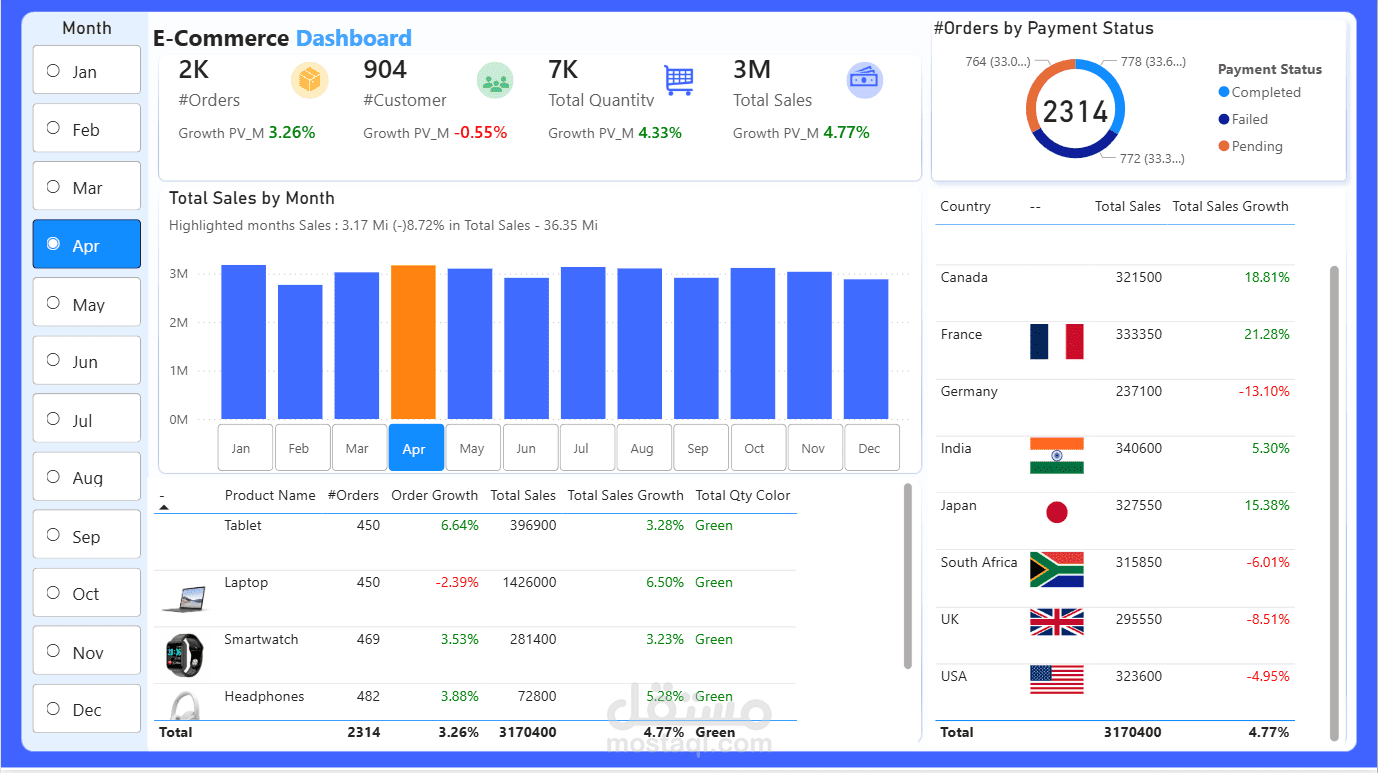Switch to the Sep month tab under the chart
The height and width of the screenshot is (773, 1379).
point(701,447)
